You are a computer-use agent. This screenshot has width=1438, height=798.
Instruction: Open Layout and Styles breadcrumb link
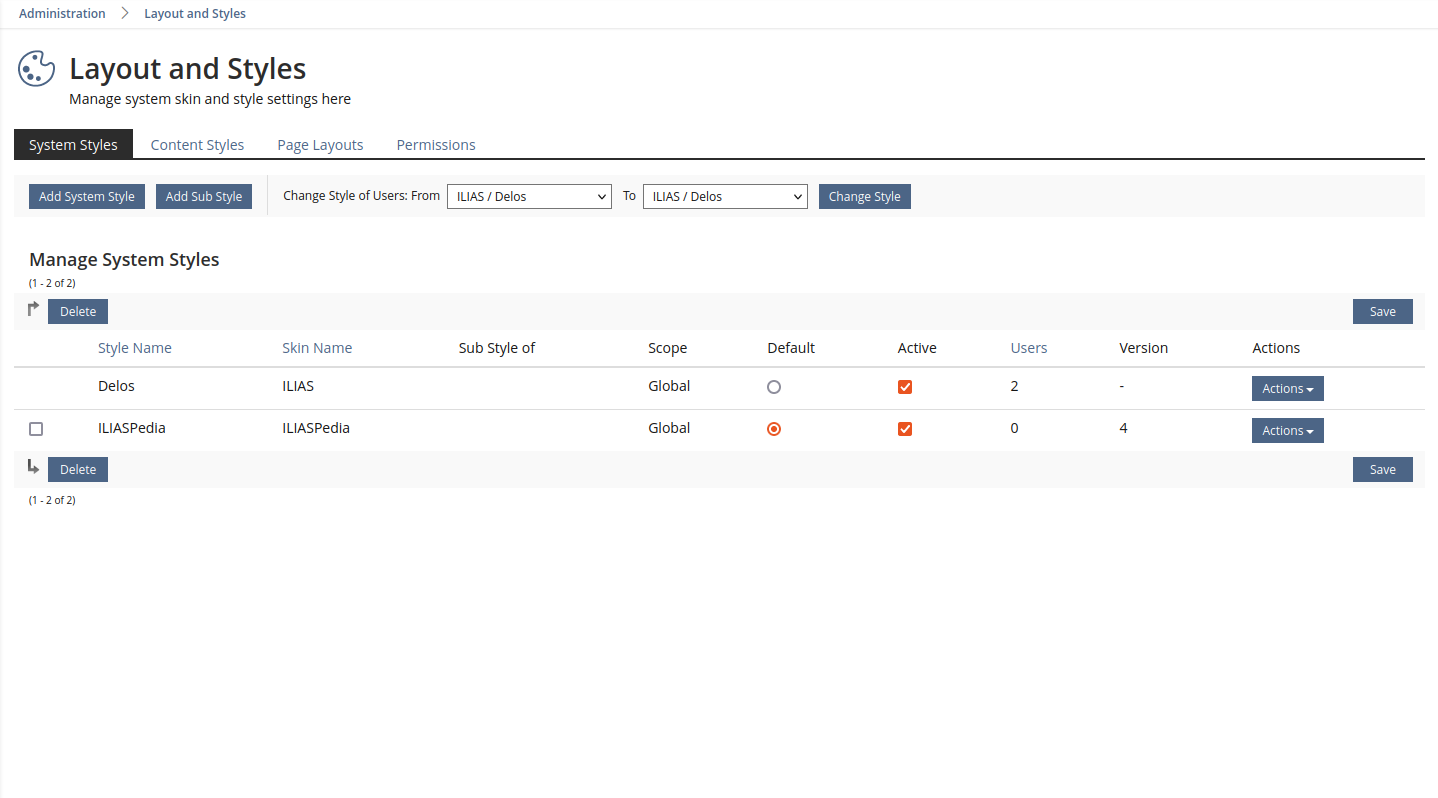click(195, 13)
